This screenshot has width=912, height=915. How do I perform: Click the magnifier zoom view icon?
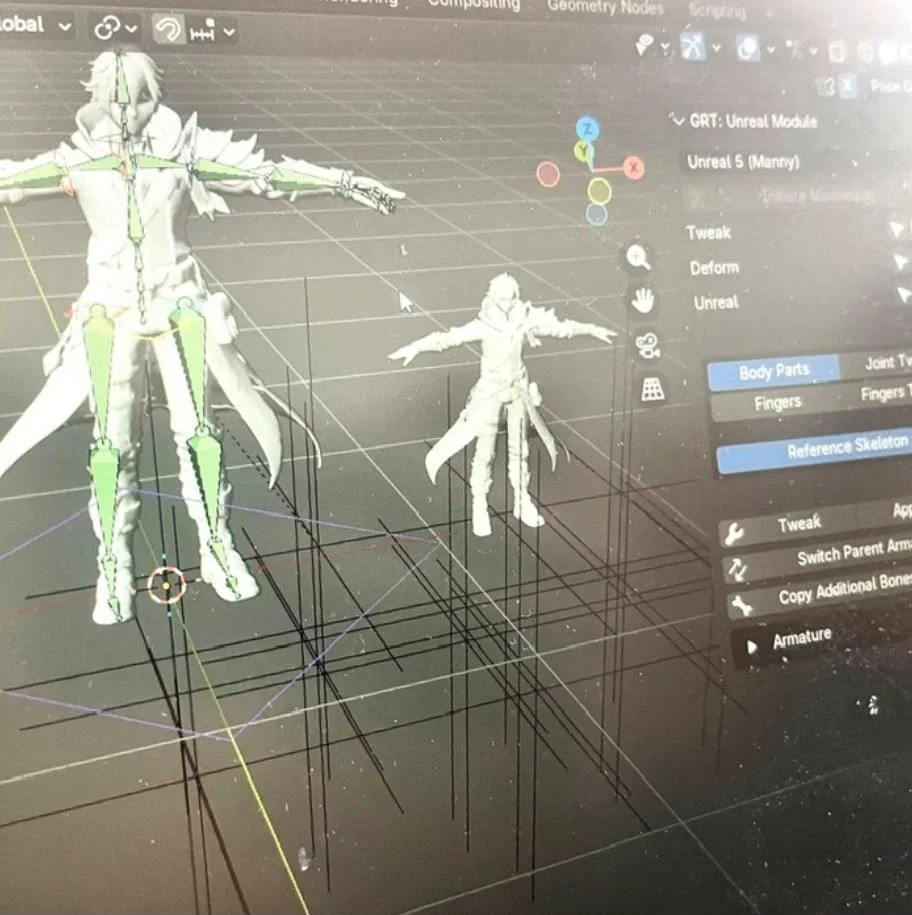[x=638, y=257]
